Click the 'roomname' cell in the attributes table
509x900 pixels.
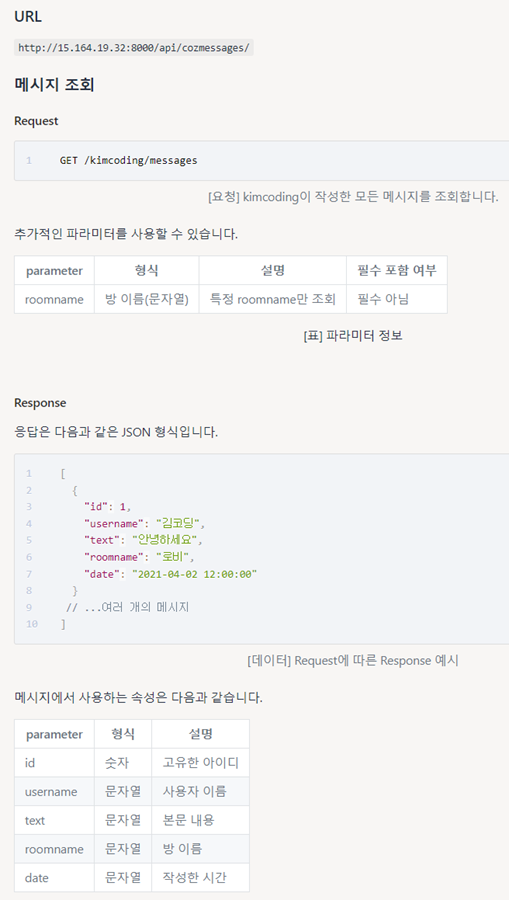54,849
